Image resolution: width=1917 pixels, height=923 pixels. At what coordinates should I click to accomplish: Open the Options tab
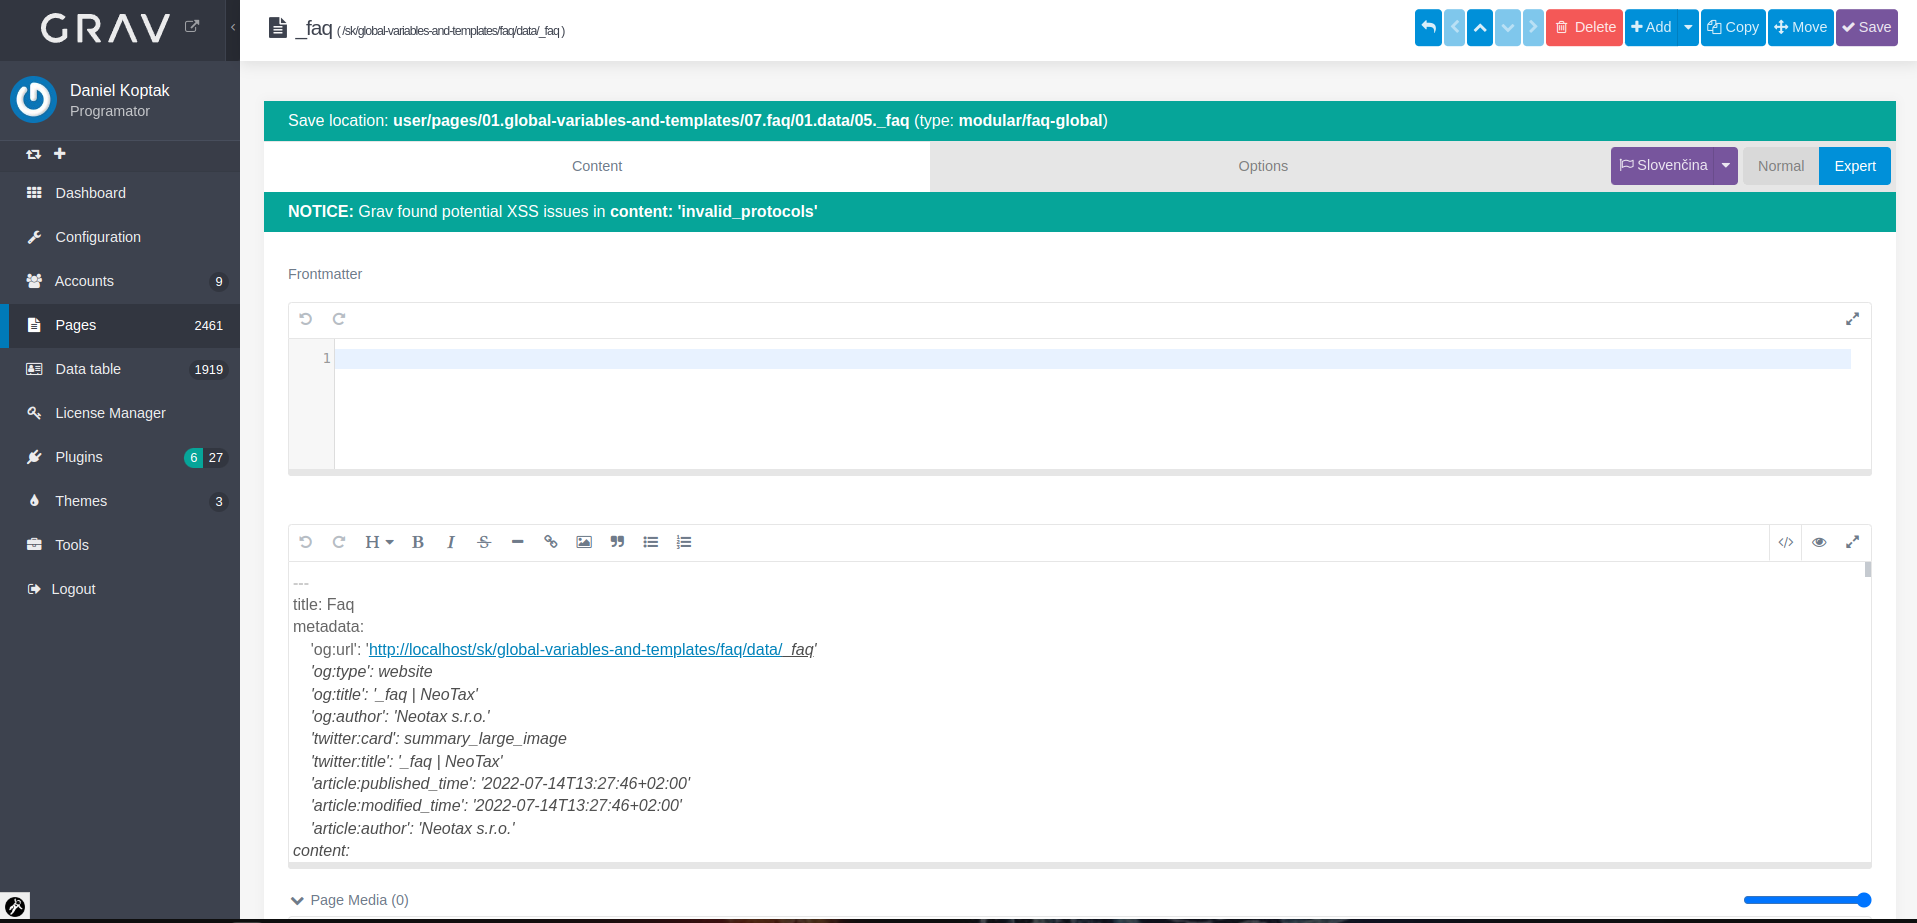pyautogui.click(x=1263, y=166)
